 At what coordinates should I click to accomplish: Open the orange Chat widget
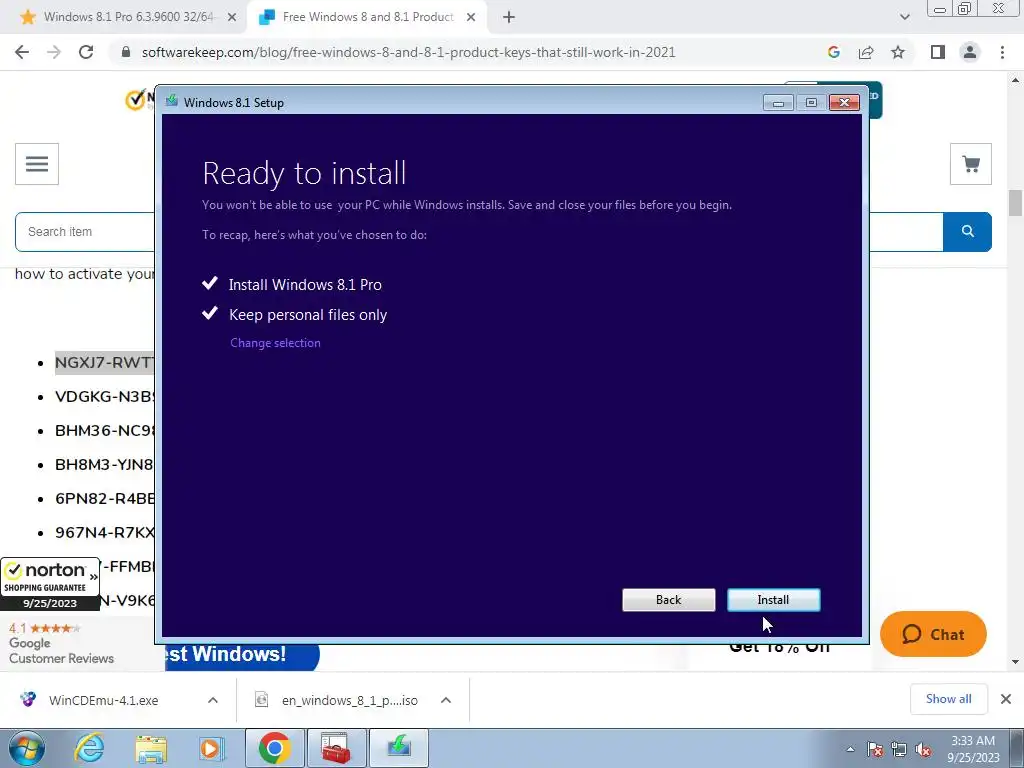click(933, 634)
